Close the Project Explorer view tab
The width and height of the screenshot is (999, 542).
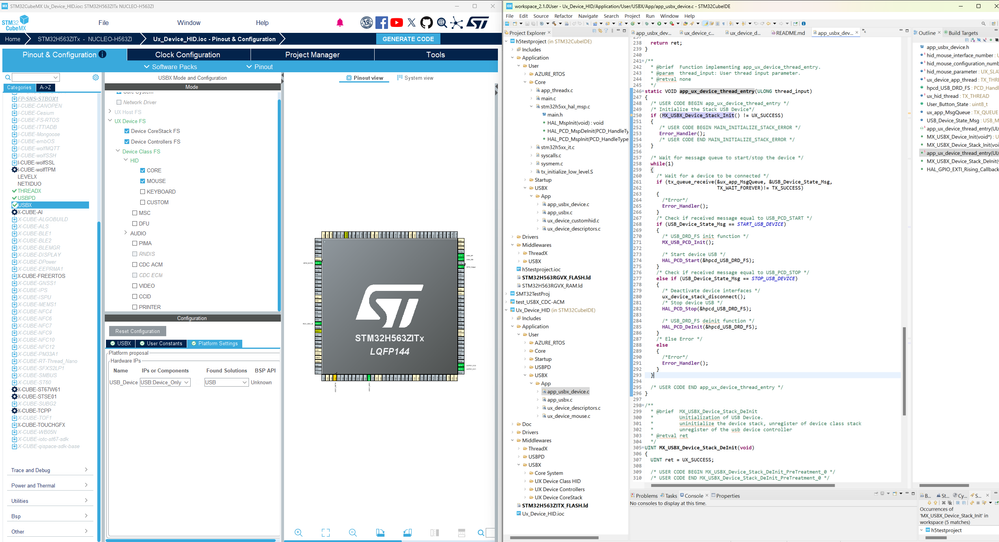pyautogui.click(x=550, y=32)
